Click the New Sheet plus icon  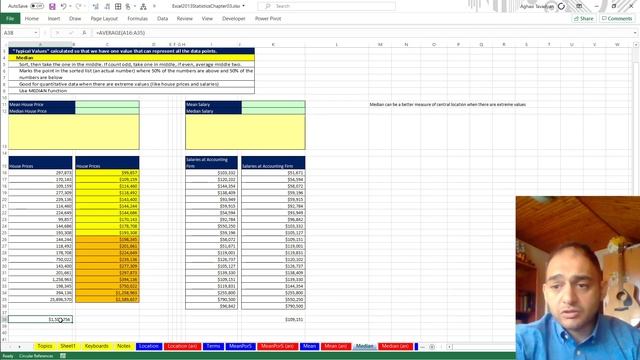tap(432, 347)
